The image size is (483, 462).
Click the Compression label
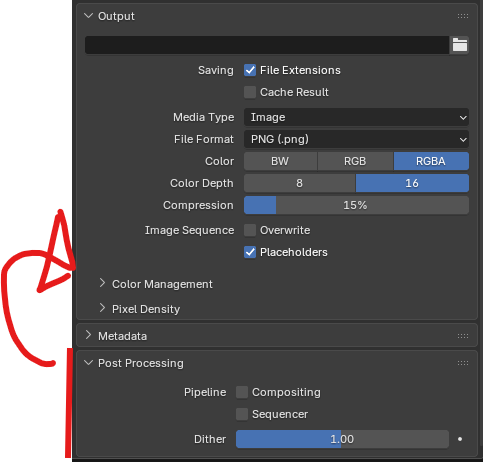[x=198, y=205]
